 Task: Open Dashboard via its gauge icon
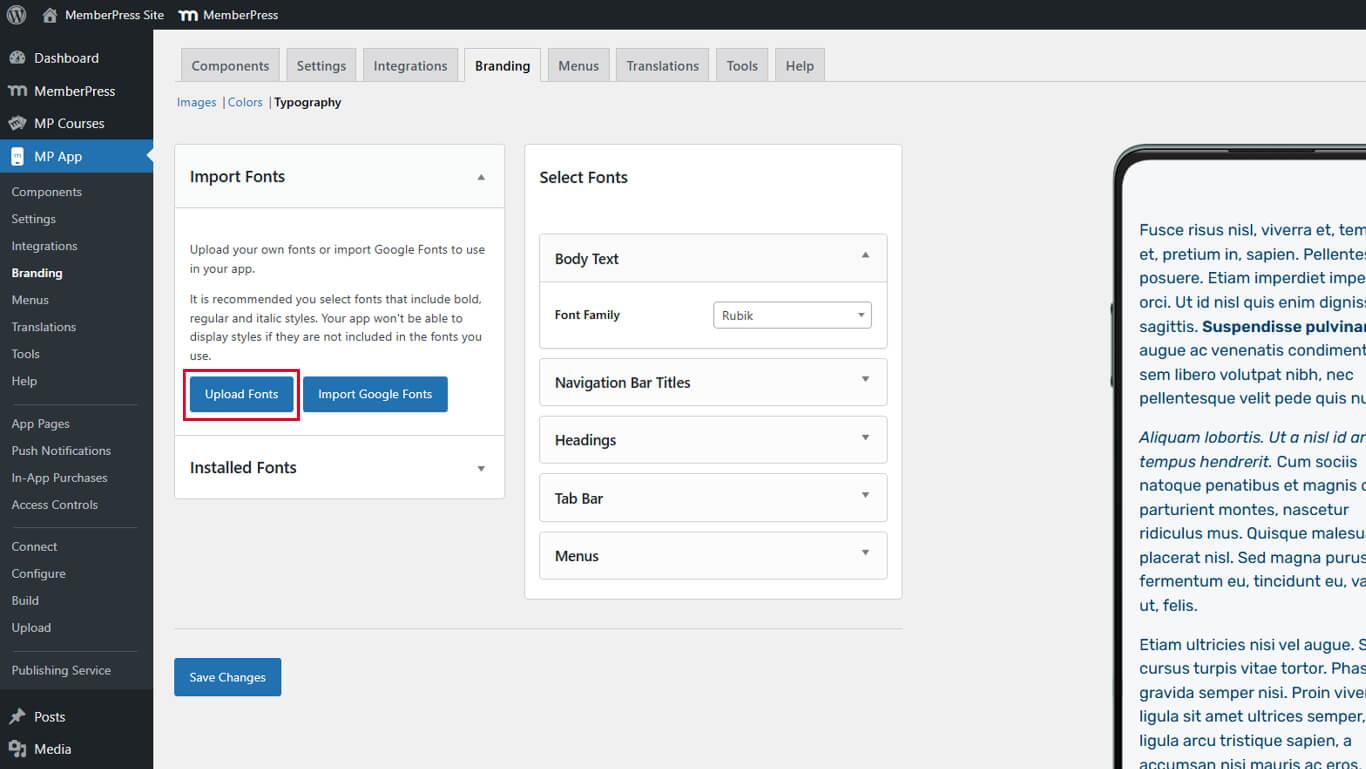17,58
